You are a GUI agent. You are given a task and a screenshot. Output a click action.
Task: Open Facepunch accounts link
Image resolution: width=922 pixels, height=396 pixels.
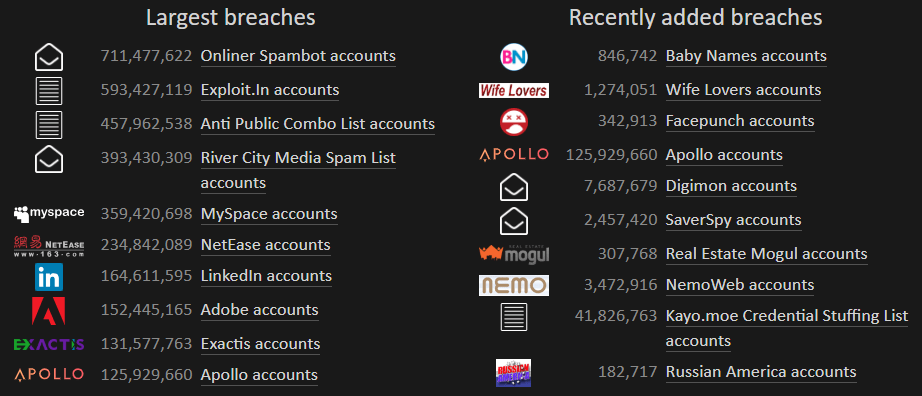740,121
